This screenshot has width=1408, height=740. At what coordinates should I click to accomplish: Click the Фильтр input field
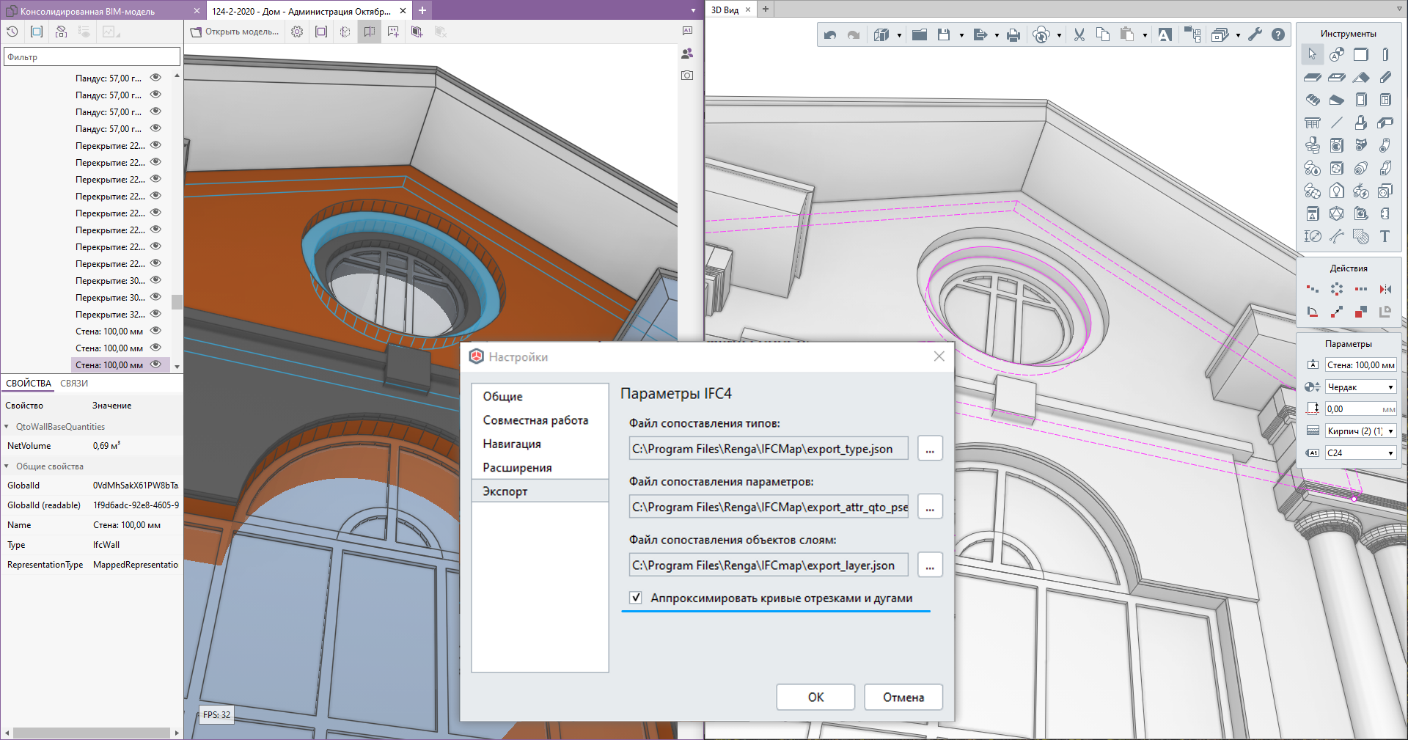[x=90, y=57]
